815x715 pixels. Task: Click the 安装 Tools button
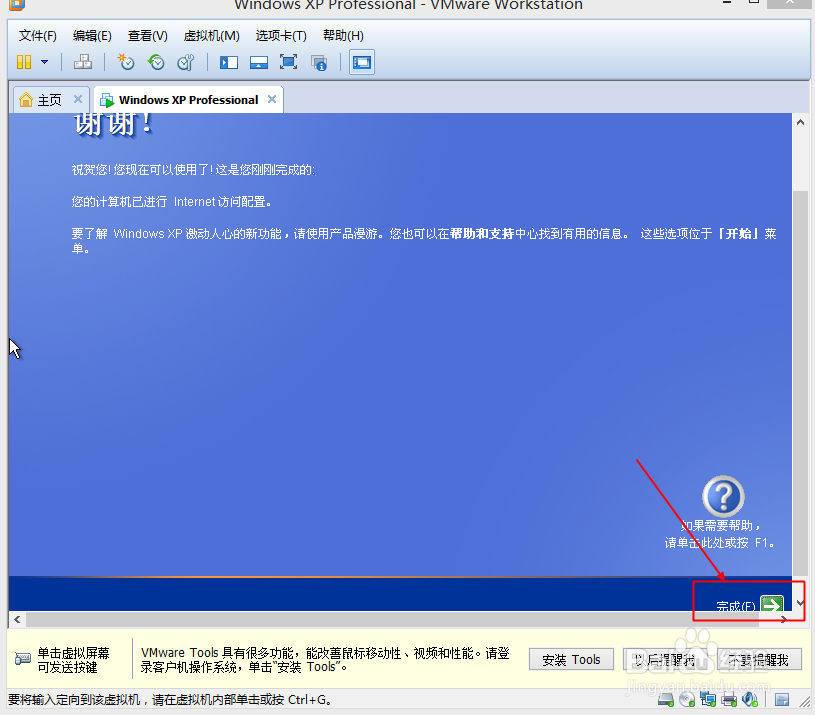point(571,659)
